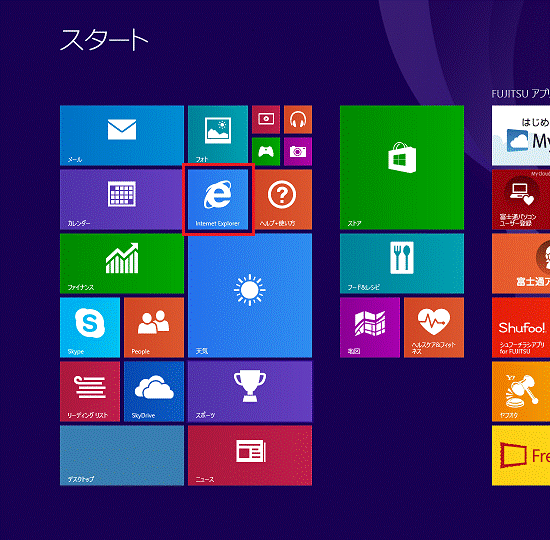This screenshot has width=550, height=540.
Task: Launch the Internet Explorer tile
Action: (218, 199)
